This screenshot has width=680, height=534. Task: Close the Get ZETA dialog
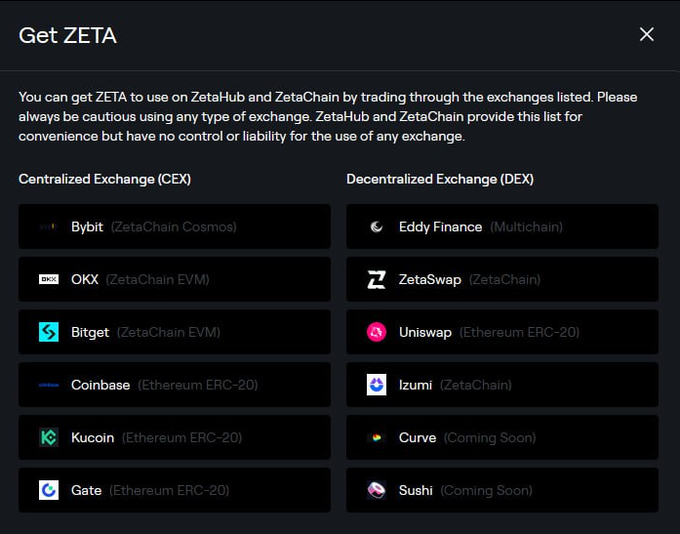(x=647, y=34)
